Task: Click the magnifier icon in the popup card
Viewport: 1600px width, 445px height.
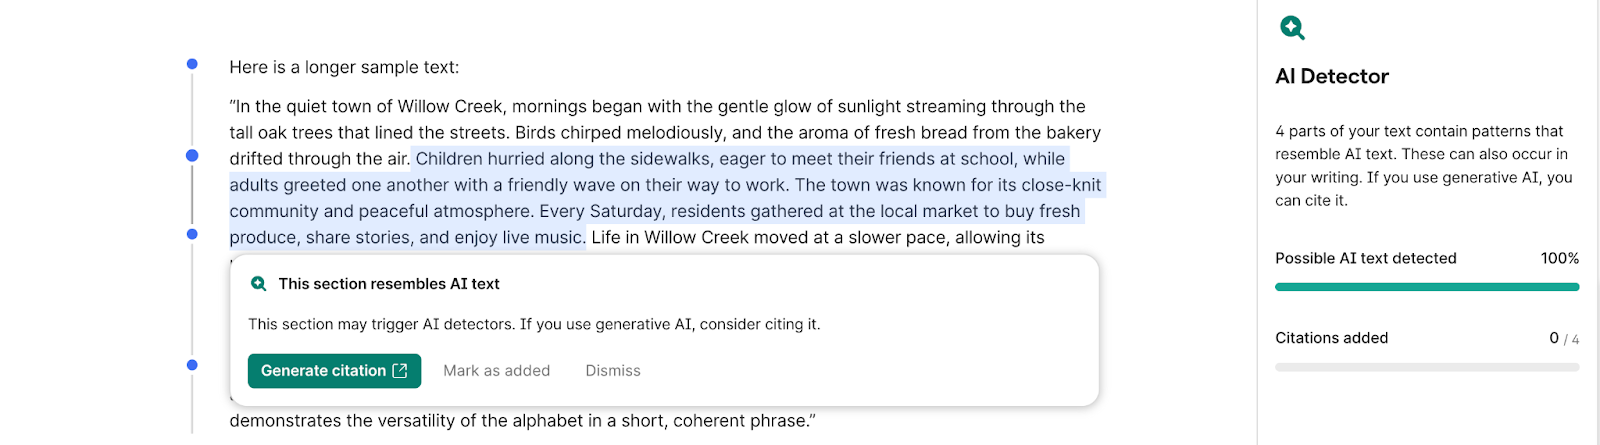Action: (x=259, y=284)
